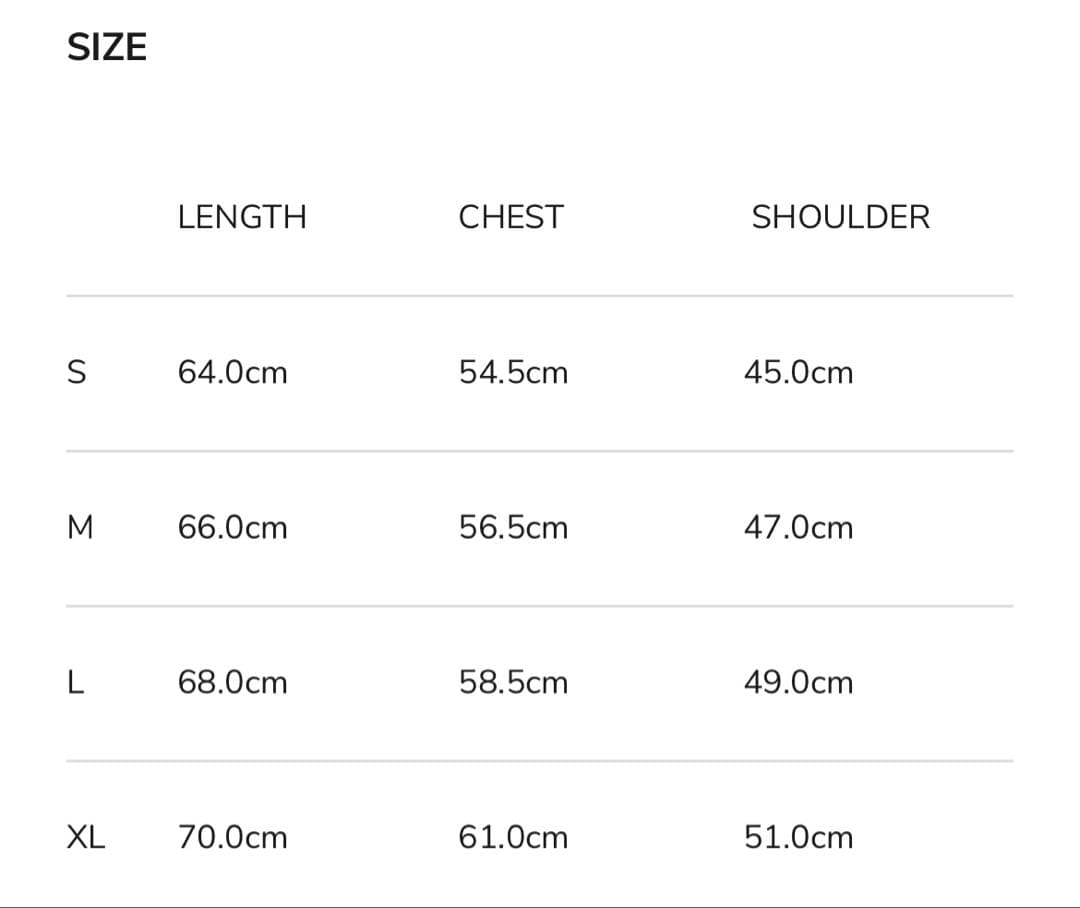1080x908 pixels.
Task: Click the 45.0cm shoulder value
Action: (798, 373)
